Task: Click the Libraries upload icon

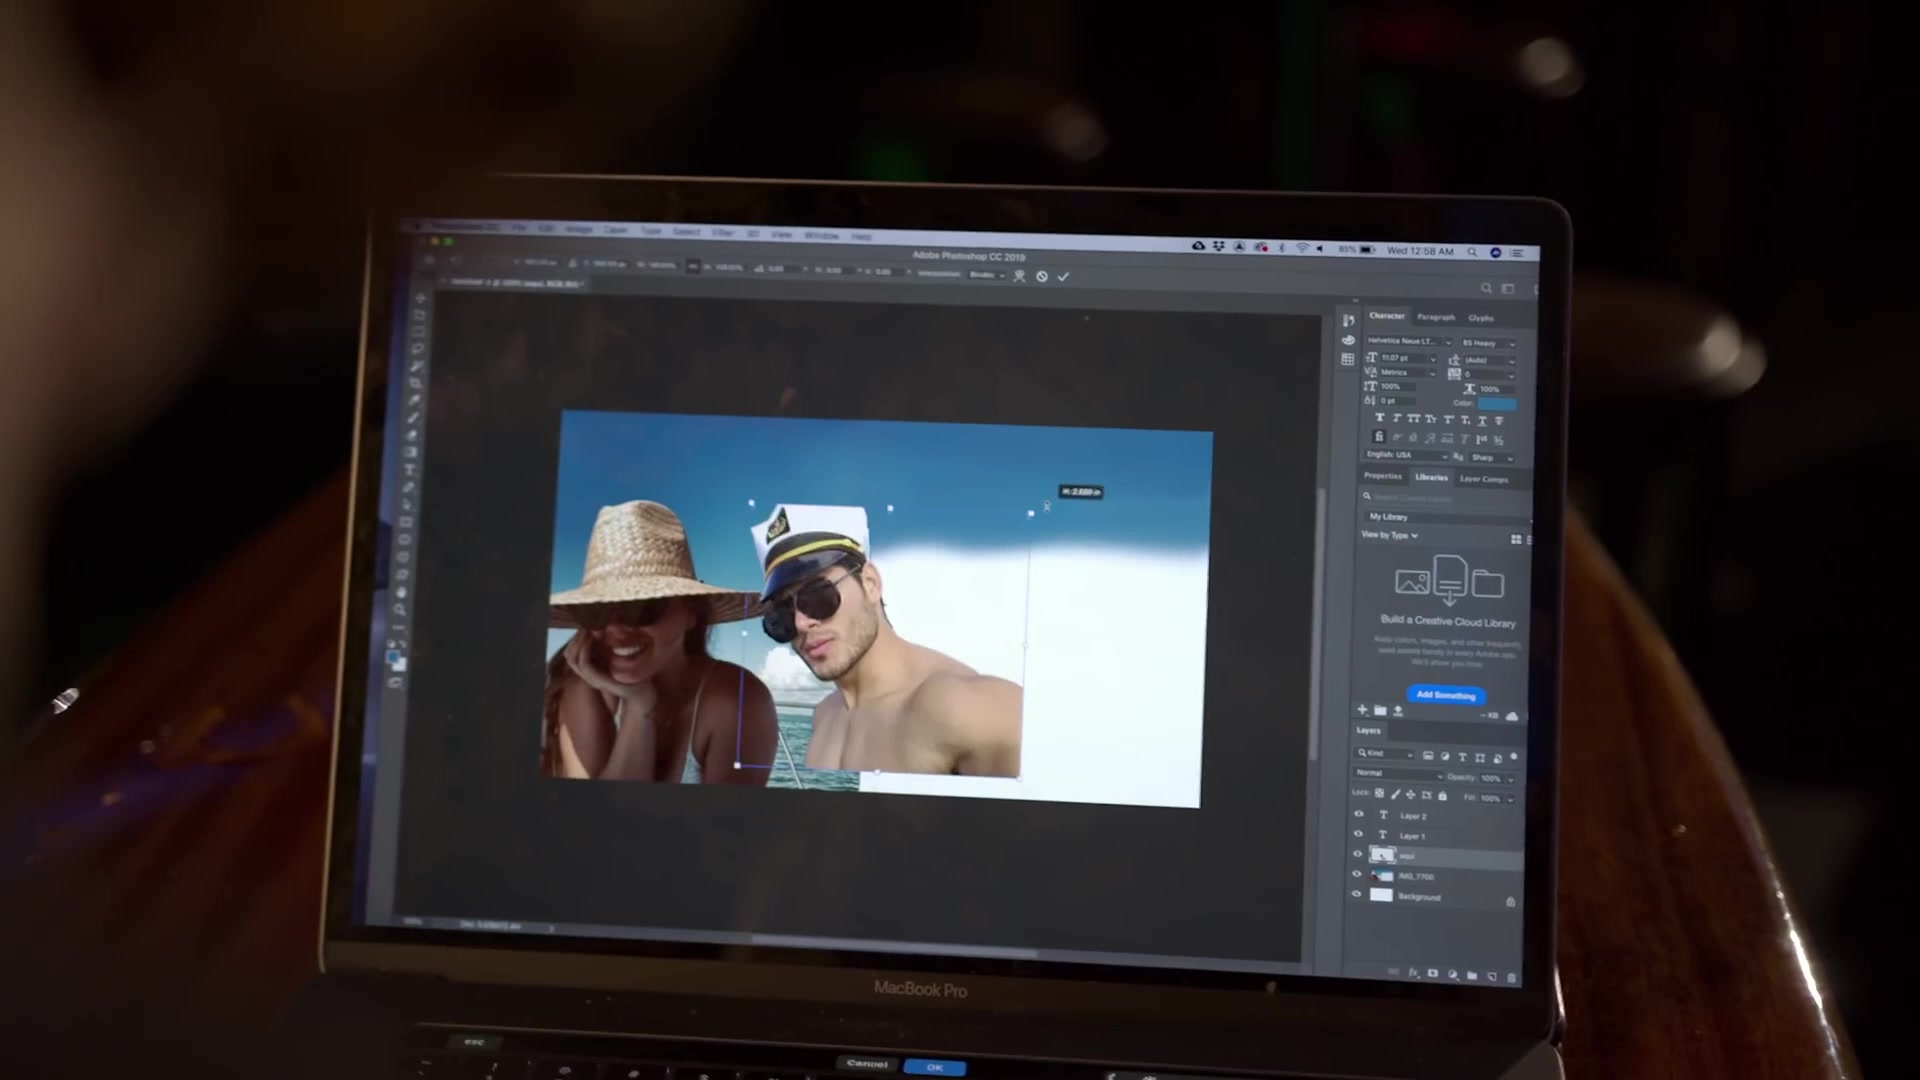Action: tap(1398, 711)
